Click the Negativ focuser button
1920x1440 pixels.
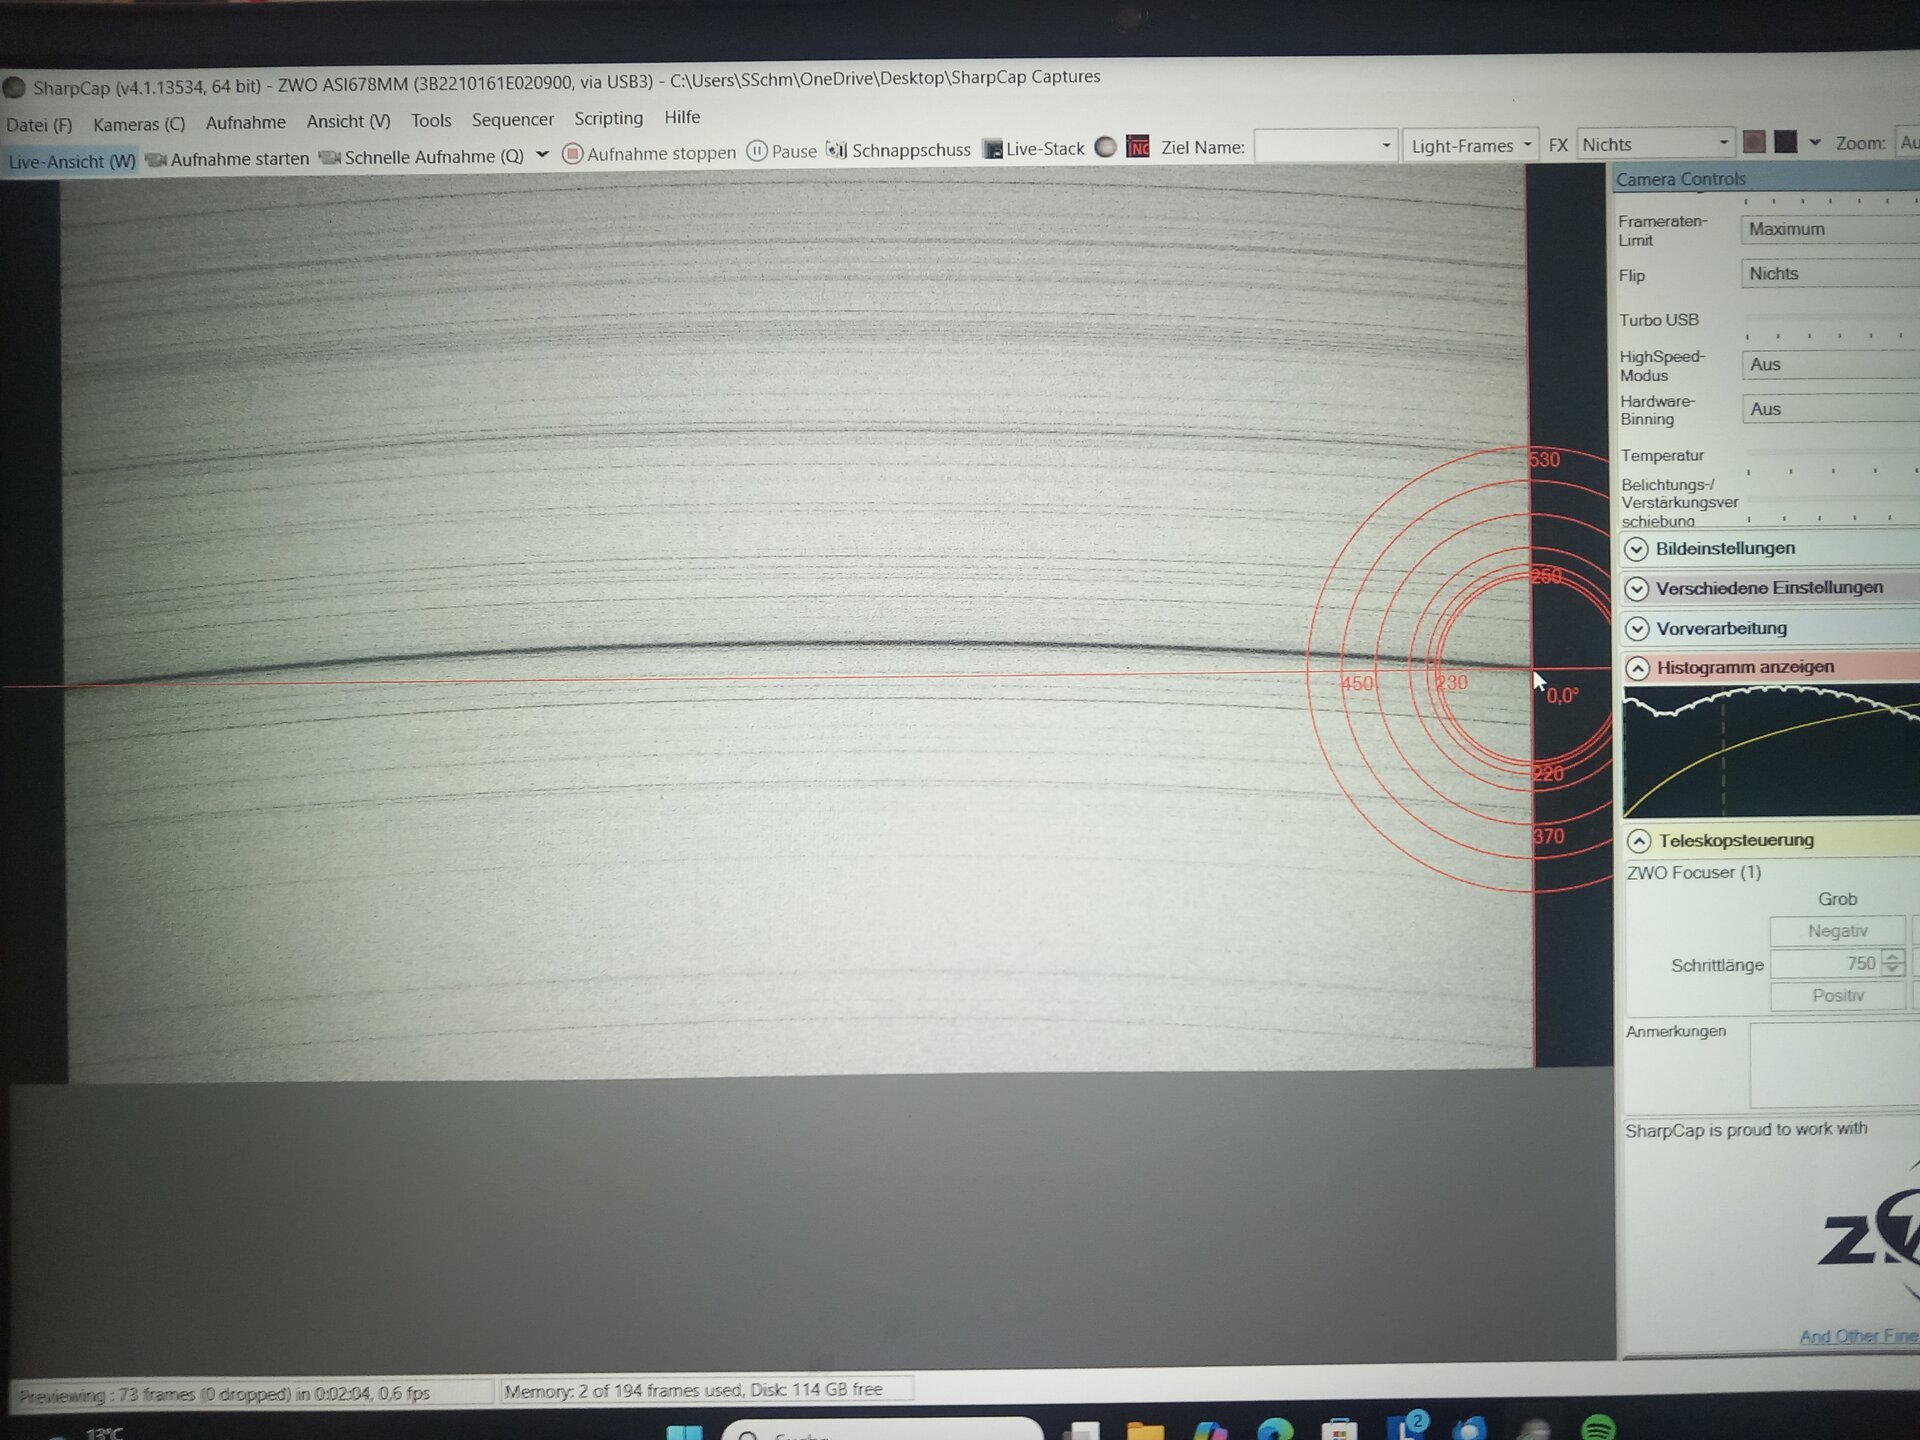point(1837,931)
